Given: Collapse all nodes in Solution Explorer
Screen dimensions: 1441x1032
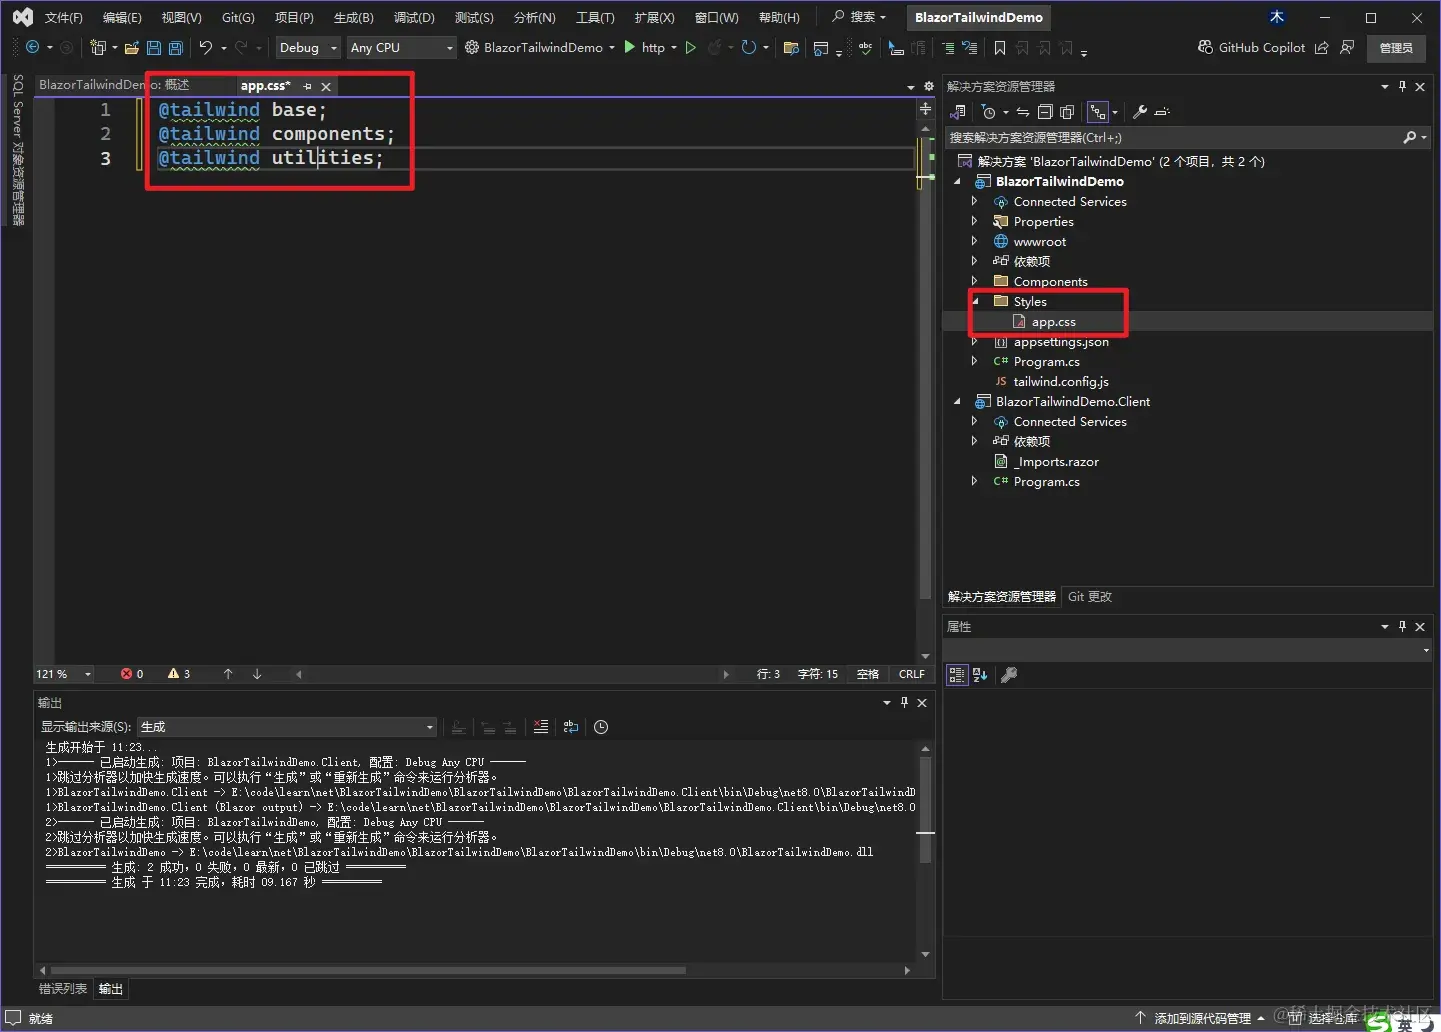Looking at the screenshot, I should coord(1045,112).
